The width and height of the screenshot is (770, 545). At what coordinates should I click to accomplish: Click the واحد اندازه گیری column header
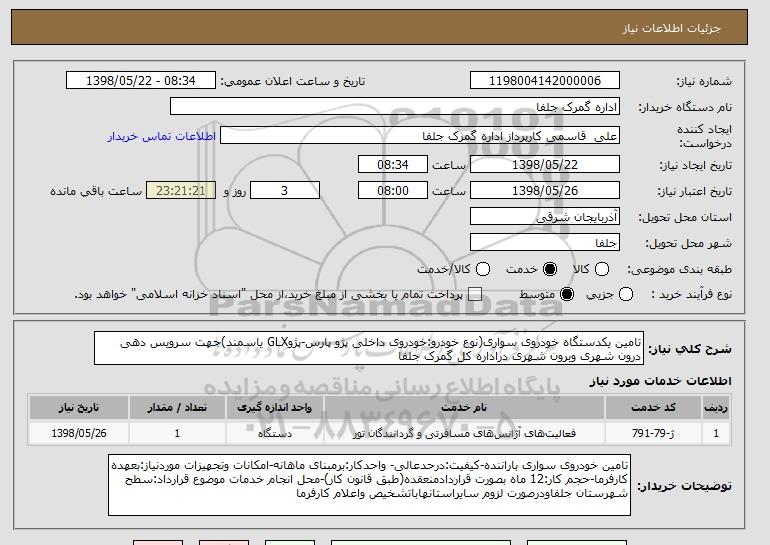pyautogui.click(x=275, y=408)
